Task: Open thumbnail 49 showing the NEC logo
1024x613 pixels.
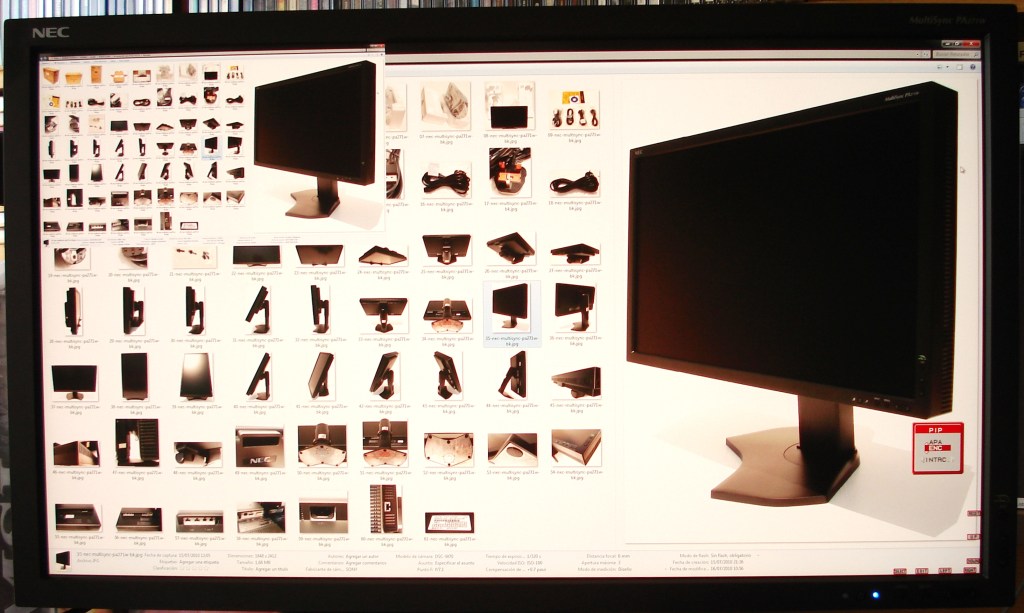Action: [x=259, y=445]
